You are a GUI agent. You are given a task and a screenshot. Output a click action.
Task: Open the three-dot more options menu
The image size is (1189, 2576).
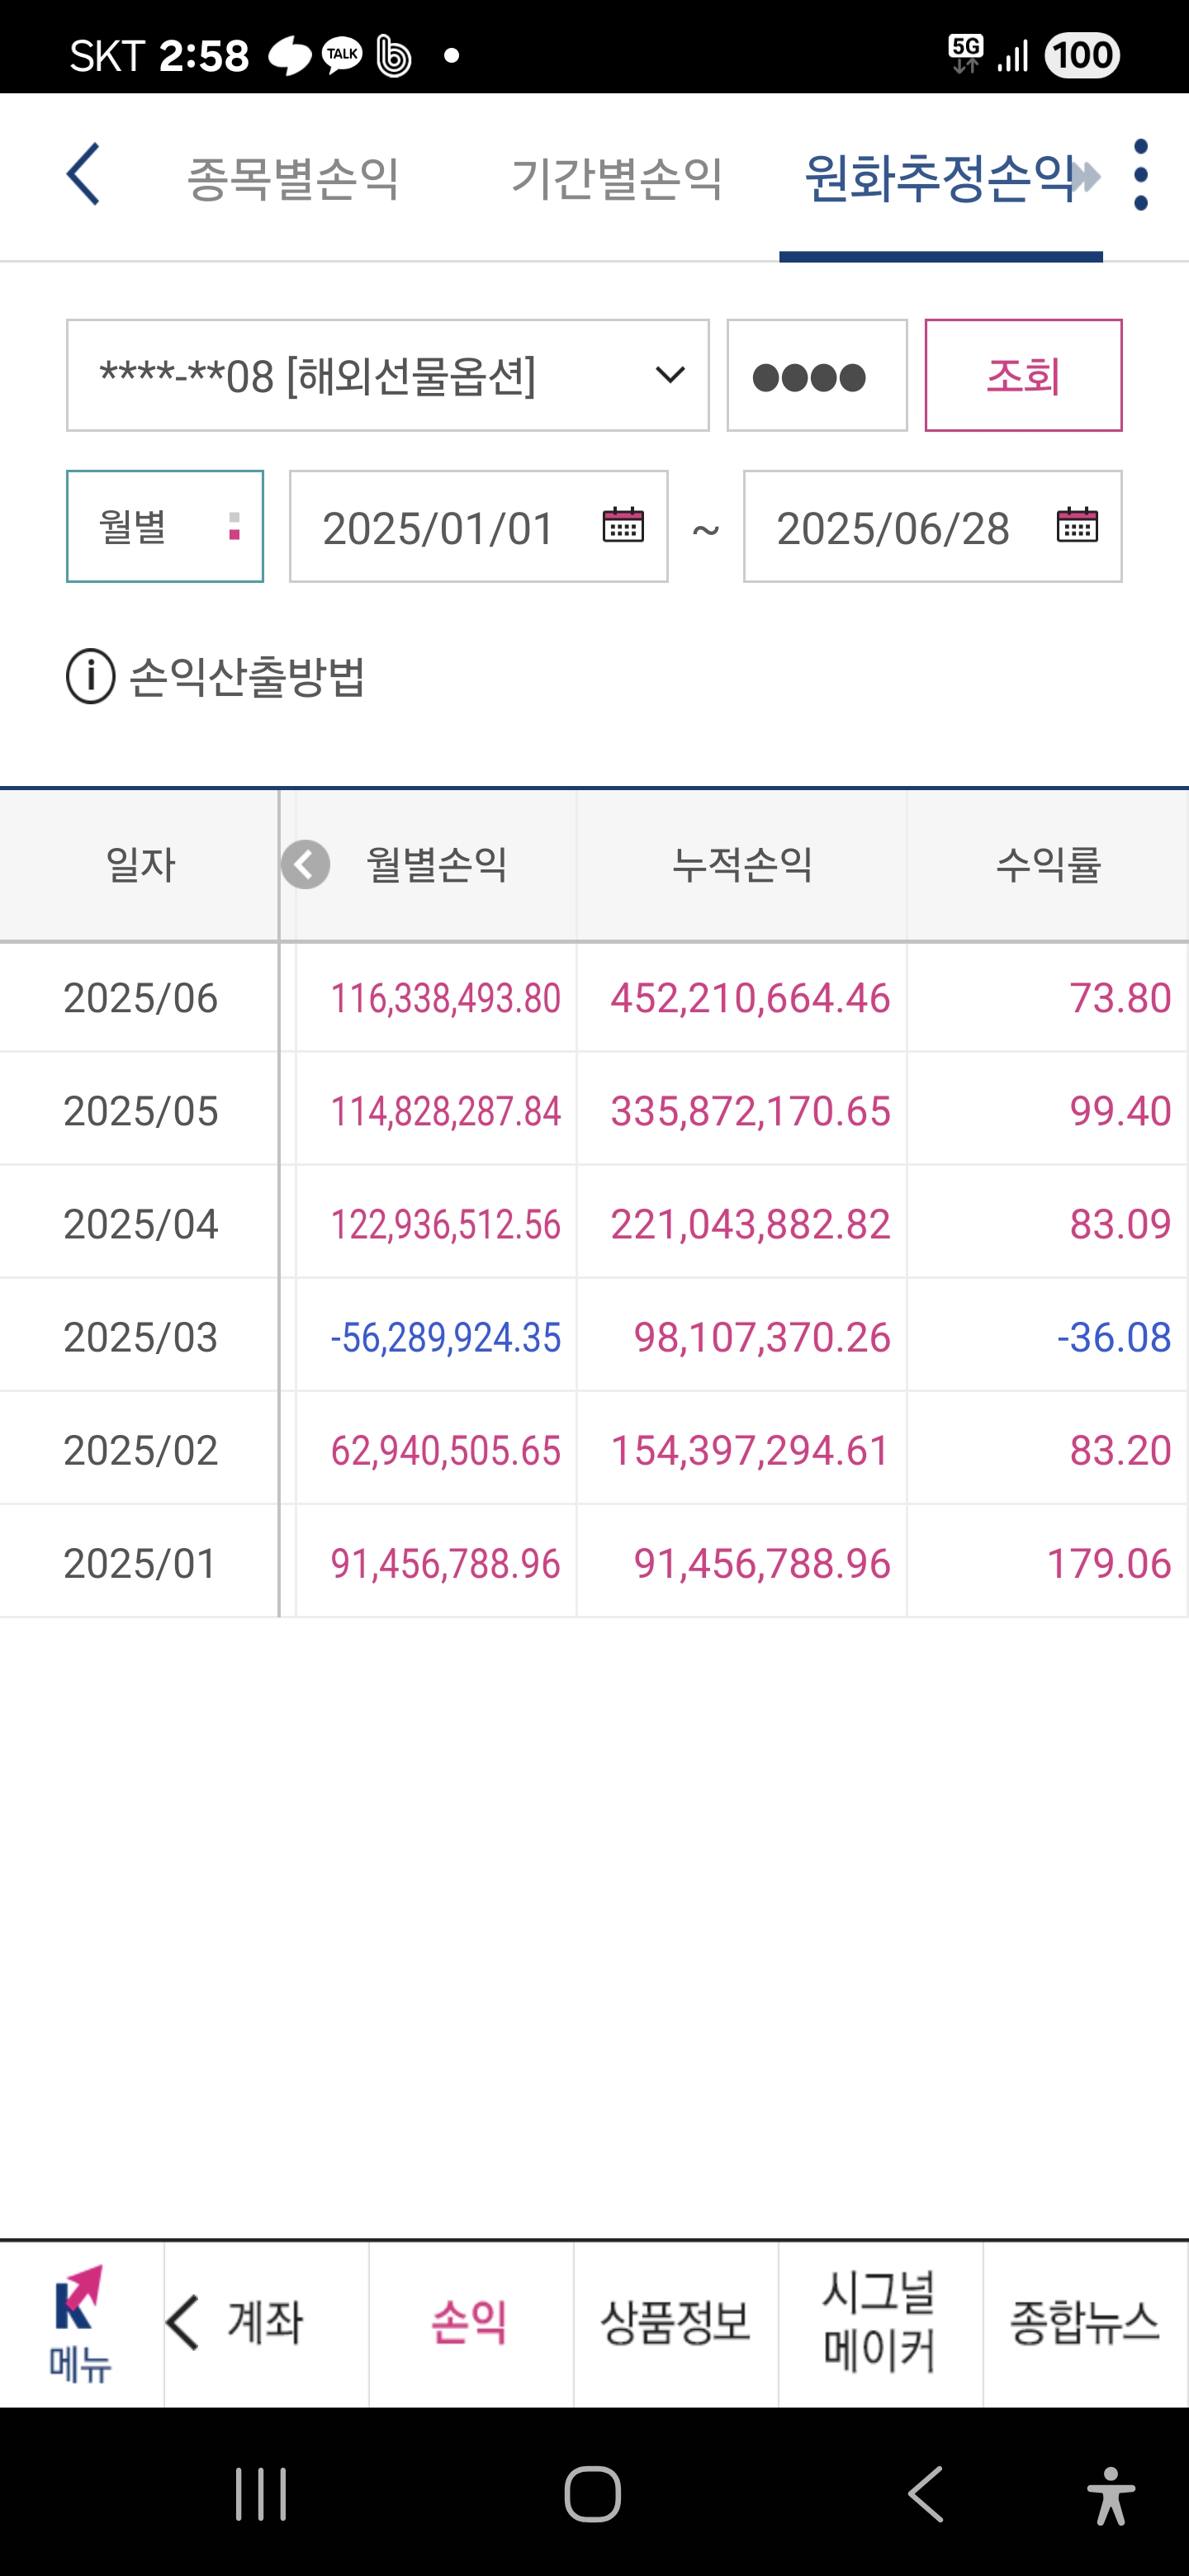point(1140,175)
